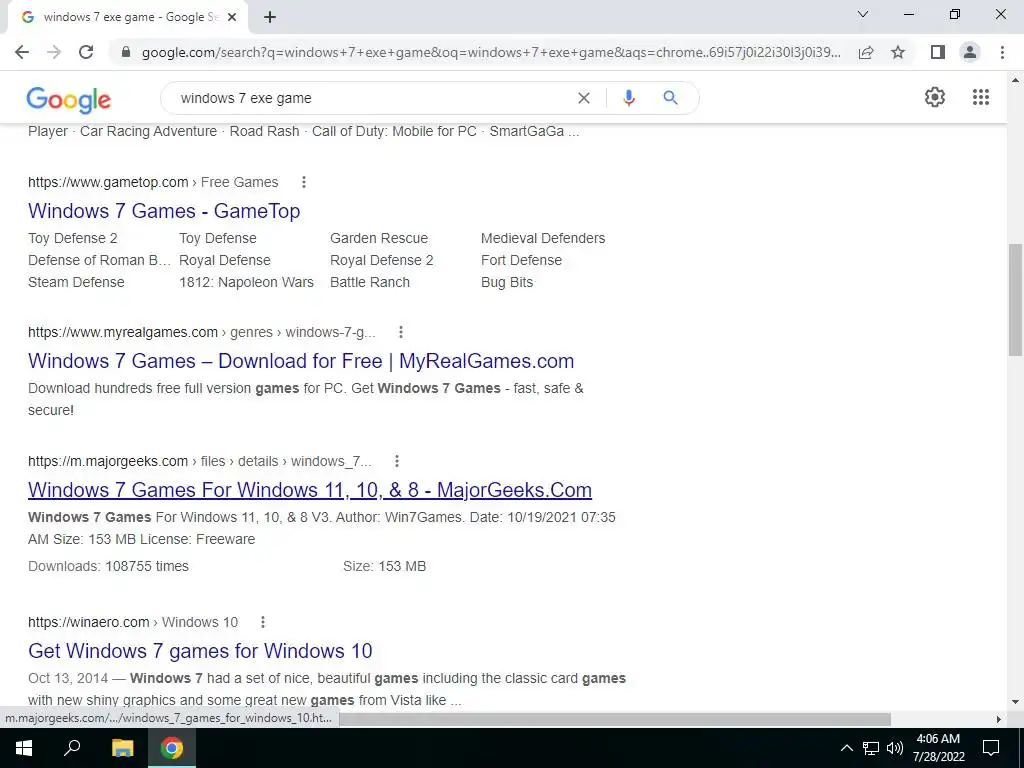Viewport: 1024px width, 768px height.
Task: Click the Downloads: 108755 times text
Action: coord(108,566)
